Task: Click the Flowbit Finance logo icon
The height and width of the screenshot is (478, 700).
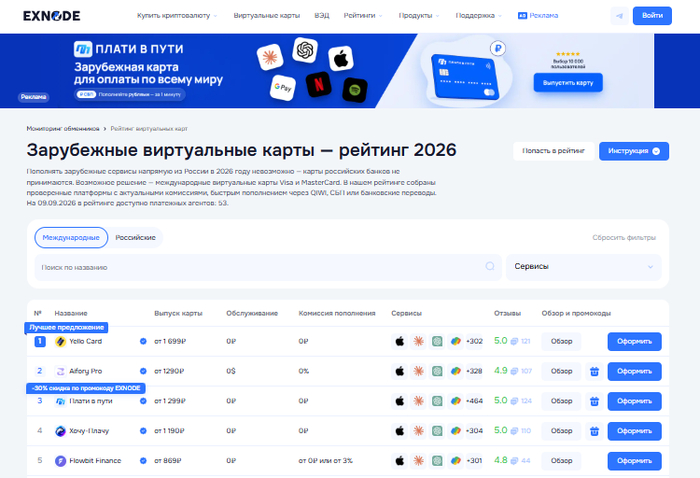Action: [60, 461]
